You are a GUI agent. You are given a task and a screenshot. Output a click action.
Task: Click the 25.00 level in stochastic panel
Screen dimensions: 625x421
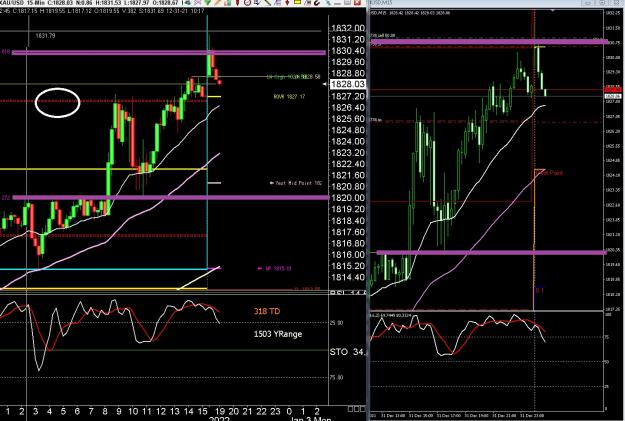click(336, 323)
